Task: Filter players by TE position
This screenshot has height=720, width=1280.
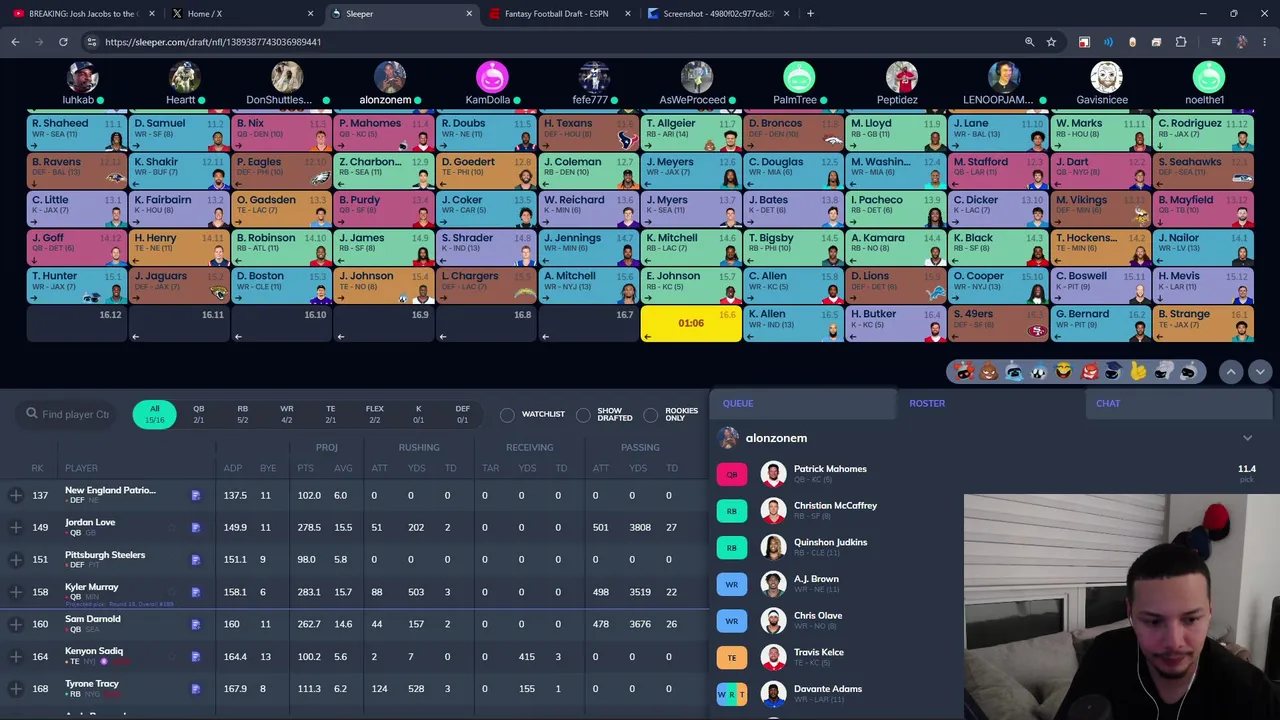Action: point(330,414)
